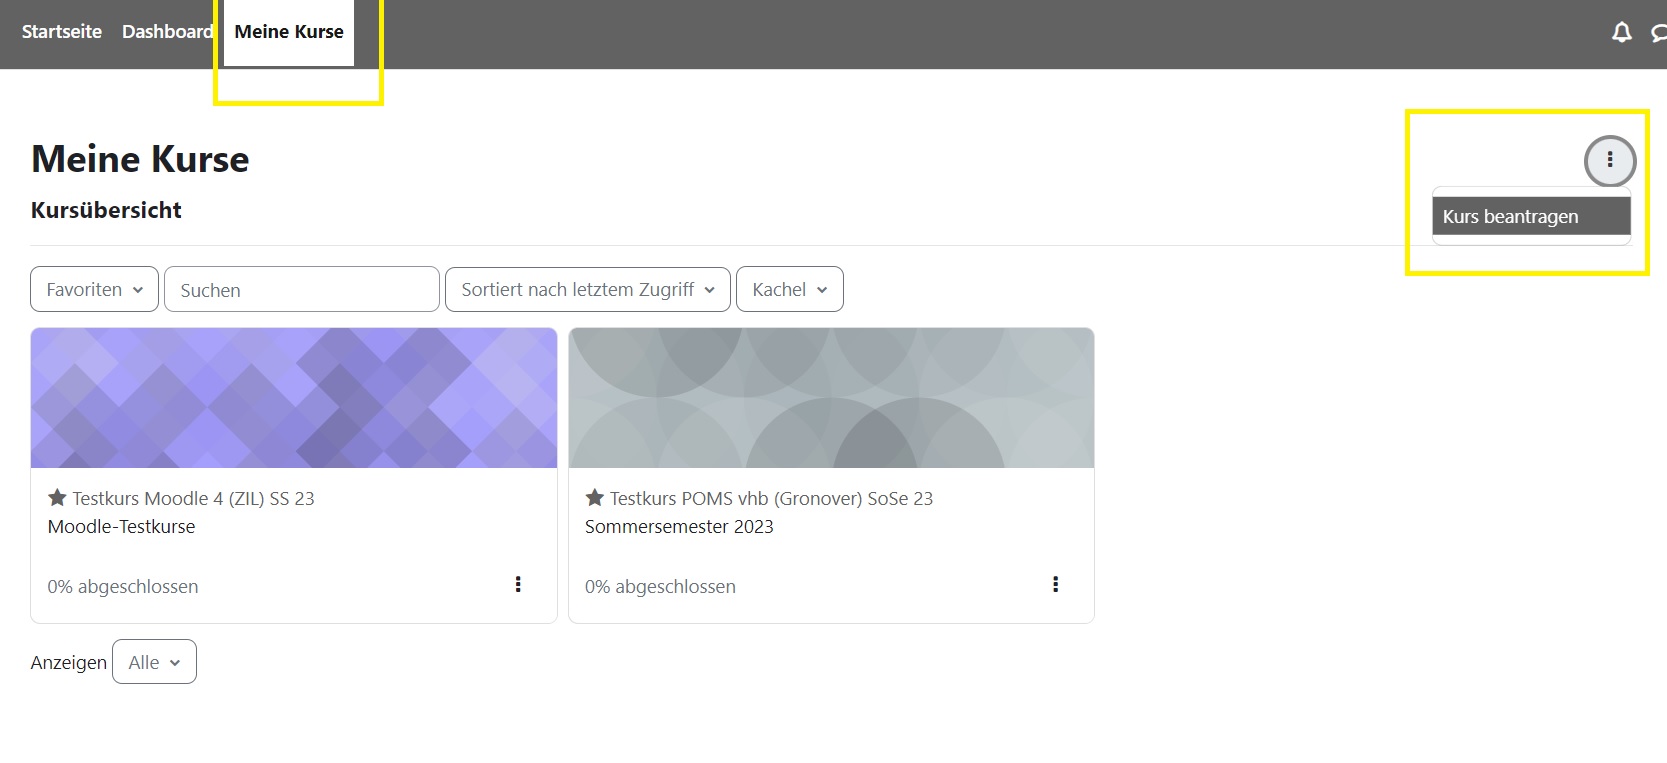Click the messages speech bubble icon
Screen dimensions: 1667x763
[1659, 33]
